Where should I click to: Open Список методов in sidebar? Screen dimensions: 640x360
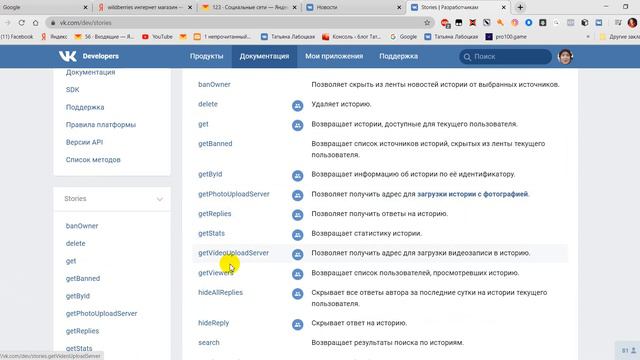coord(93,160)
